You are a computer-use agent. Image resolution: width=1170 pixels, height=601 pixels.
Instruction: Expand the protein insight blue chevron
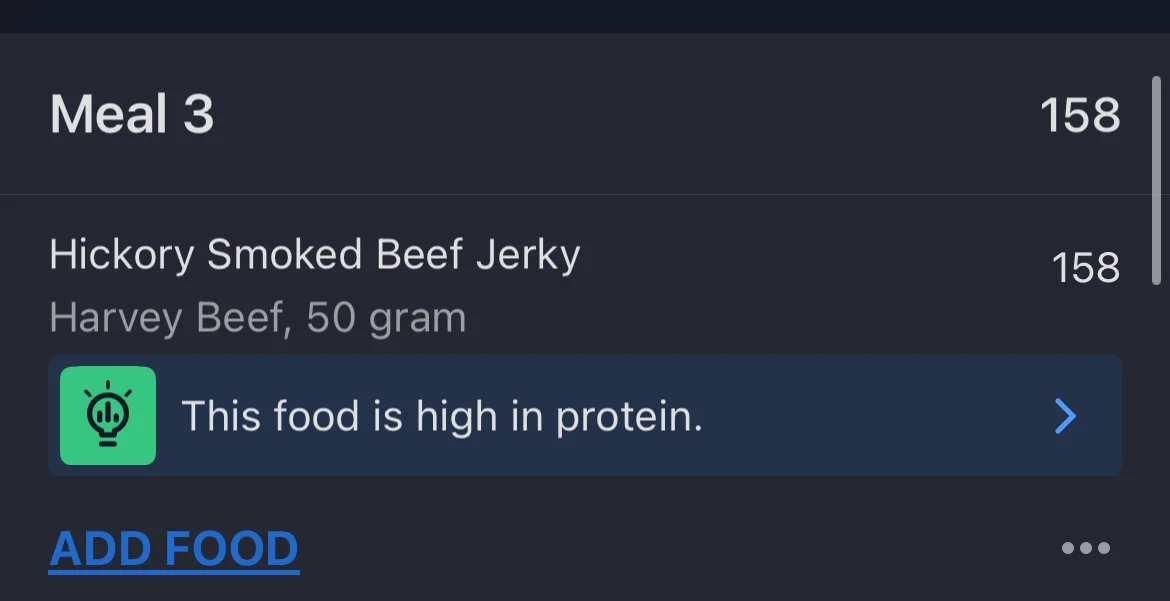click(x=1065, y=416)
